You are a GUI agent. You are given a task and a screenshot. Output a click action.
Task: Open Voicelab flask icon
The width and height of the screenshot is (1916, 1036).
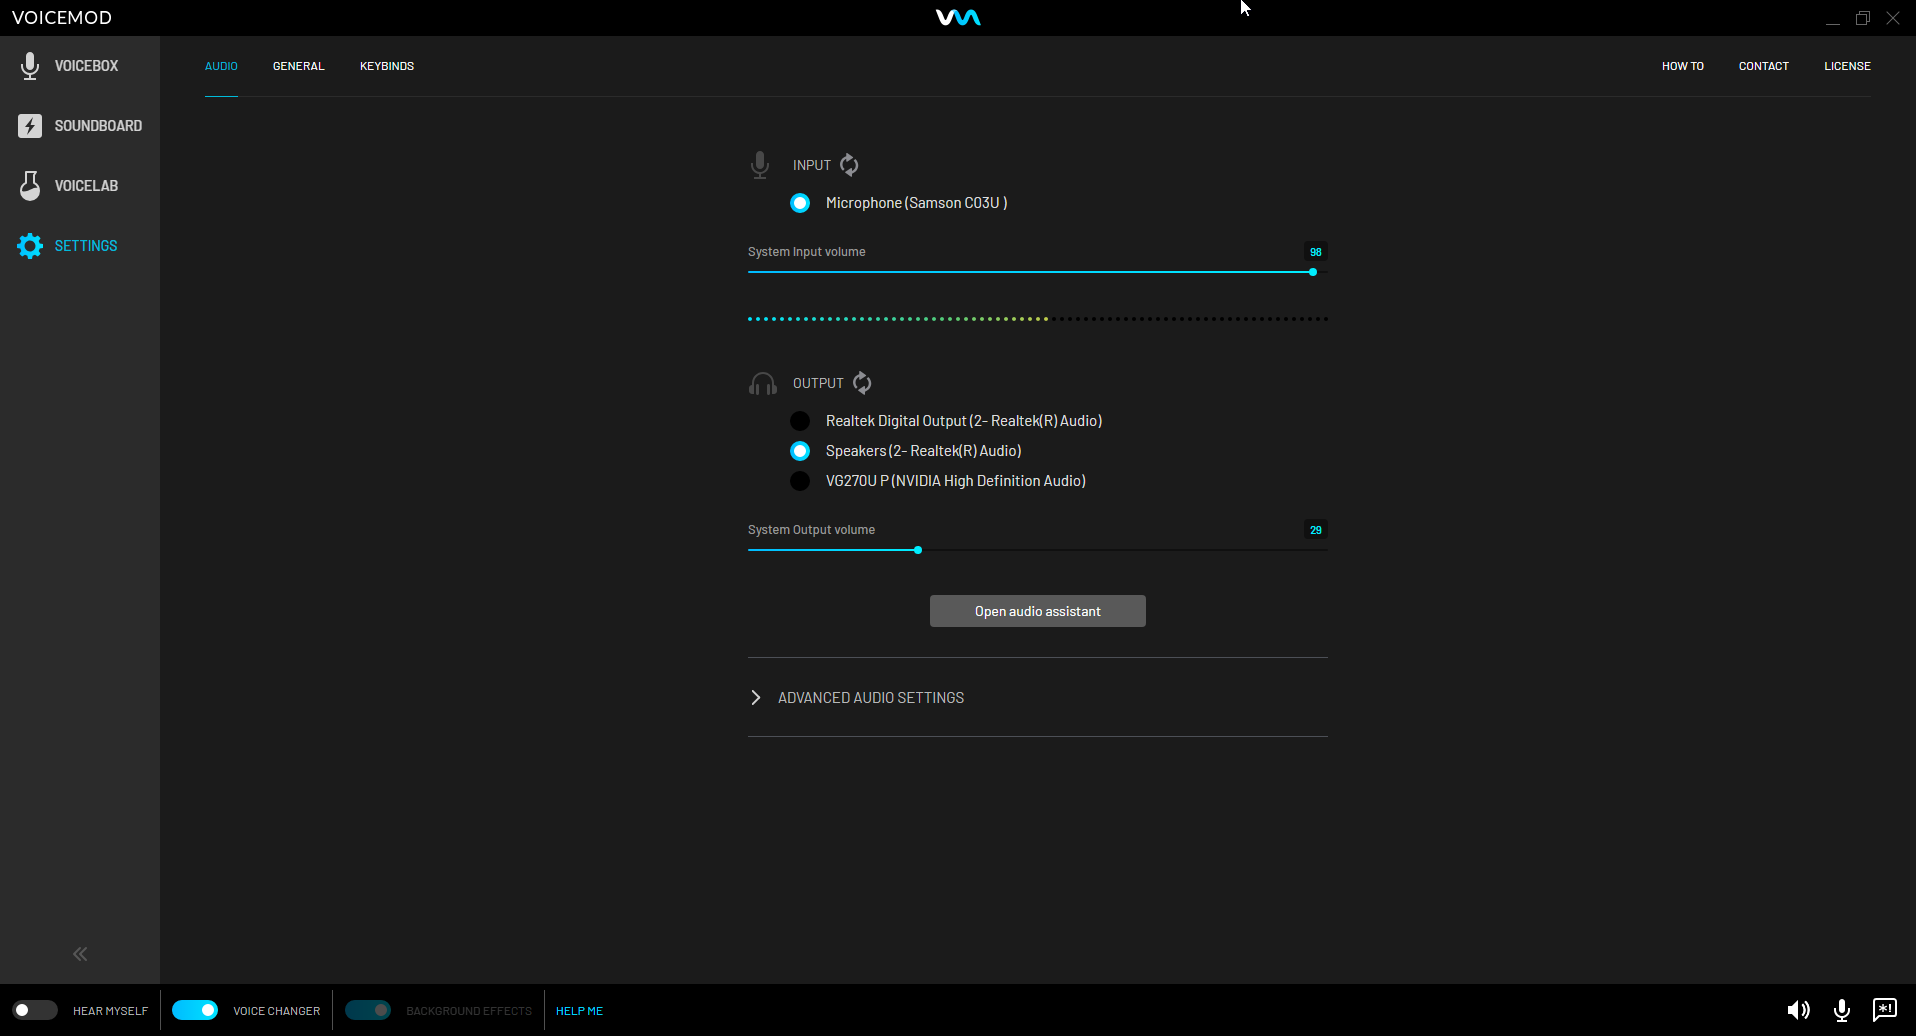pyautogui.click(x=30, y=186)
